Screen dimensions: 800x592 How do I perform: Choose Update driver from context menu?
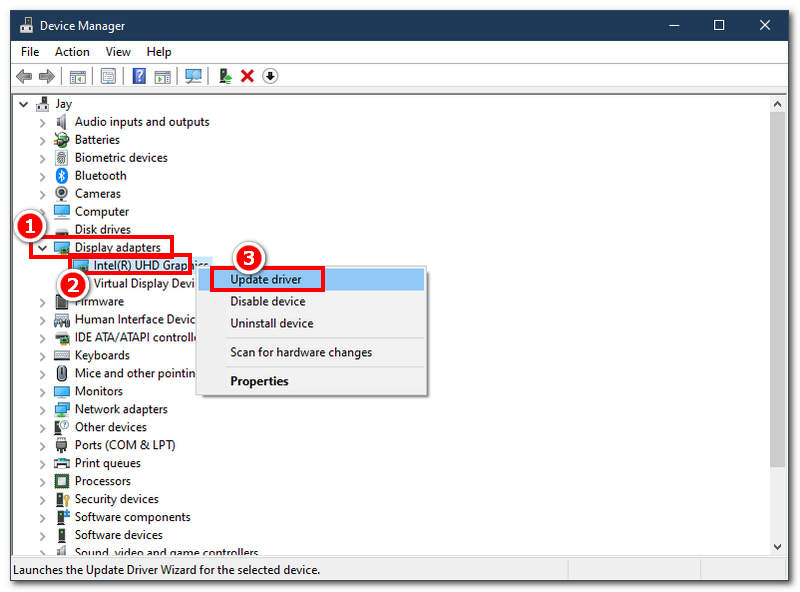point(266,279)
